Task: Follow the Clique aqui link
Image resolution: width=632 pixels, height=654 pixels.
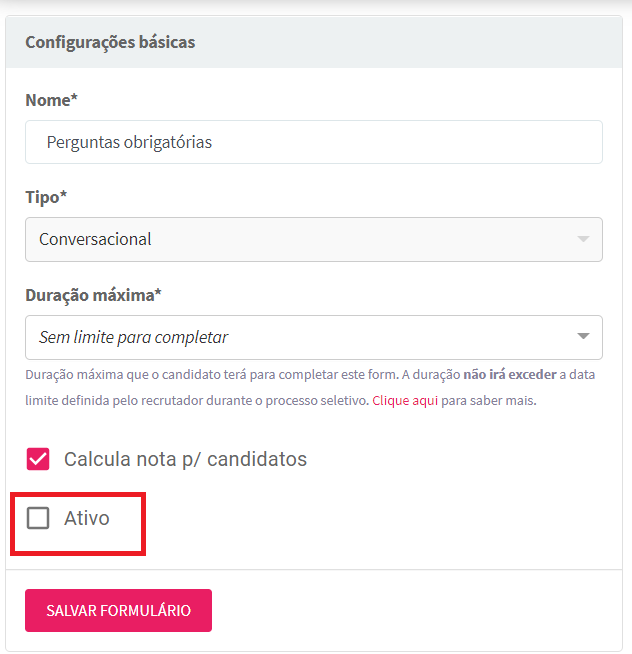Action: click(x=405, y=401)
